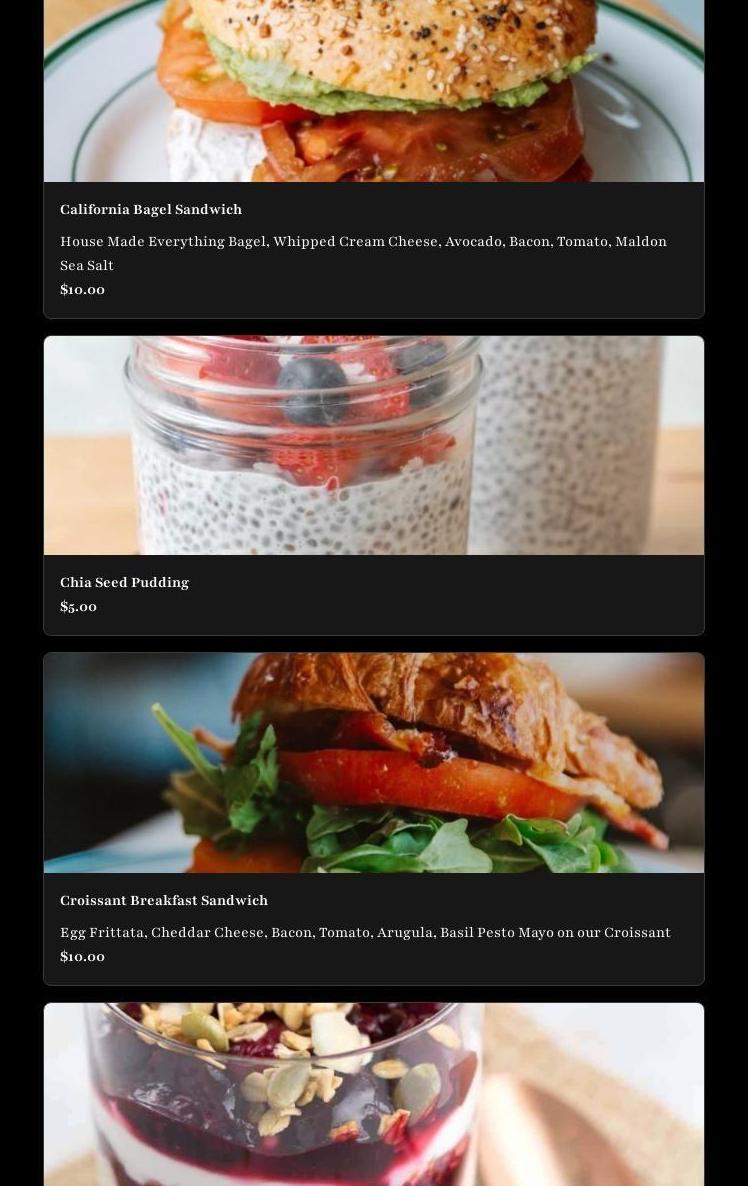Open the California Bagel Sandwich photo

(374, 91)
